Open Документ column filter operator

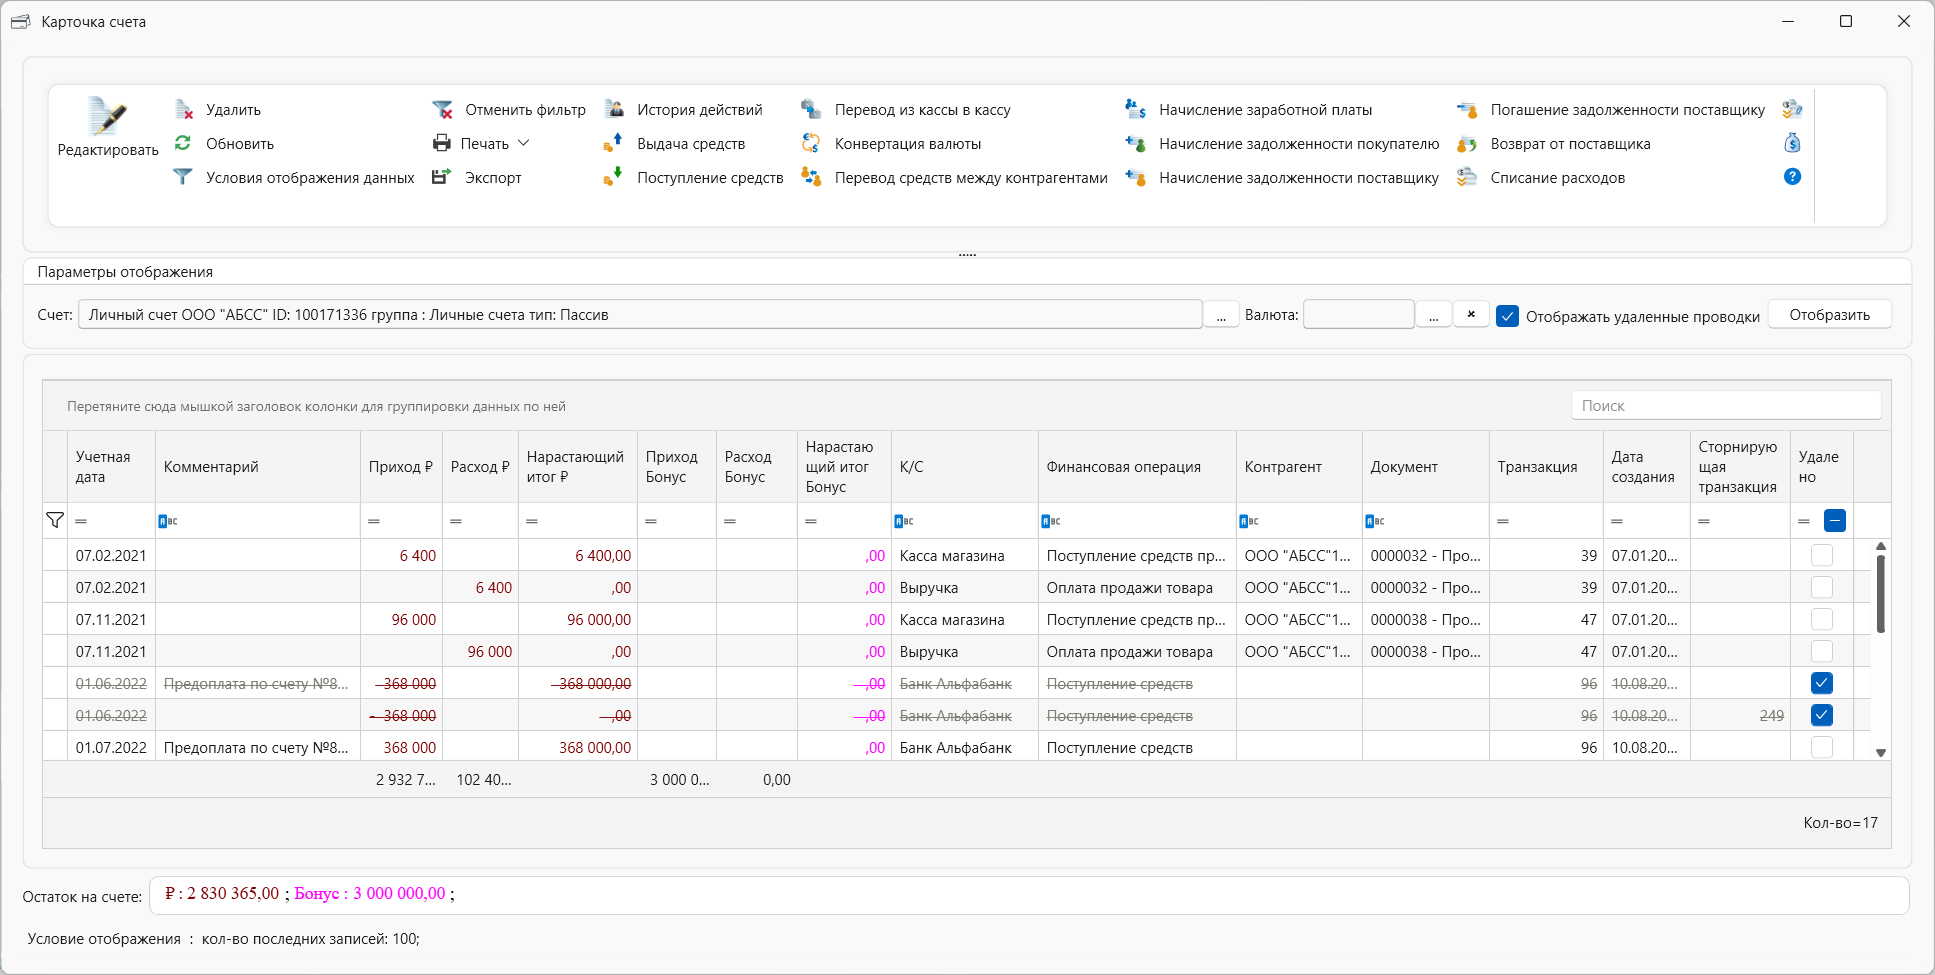[1375, 521]
